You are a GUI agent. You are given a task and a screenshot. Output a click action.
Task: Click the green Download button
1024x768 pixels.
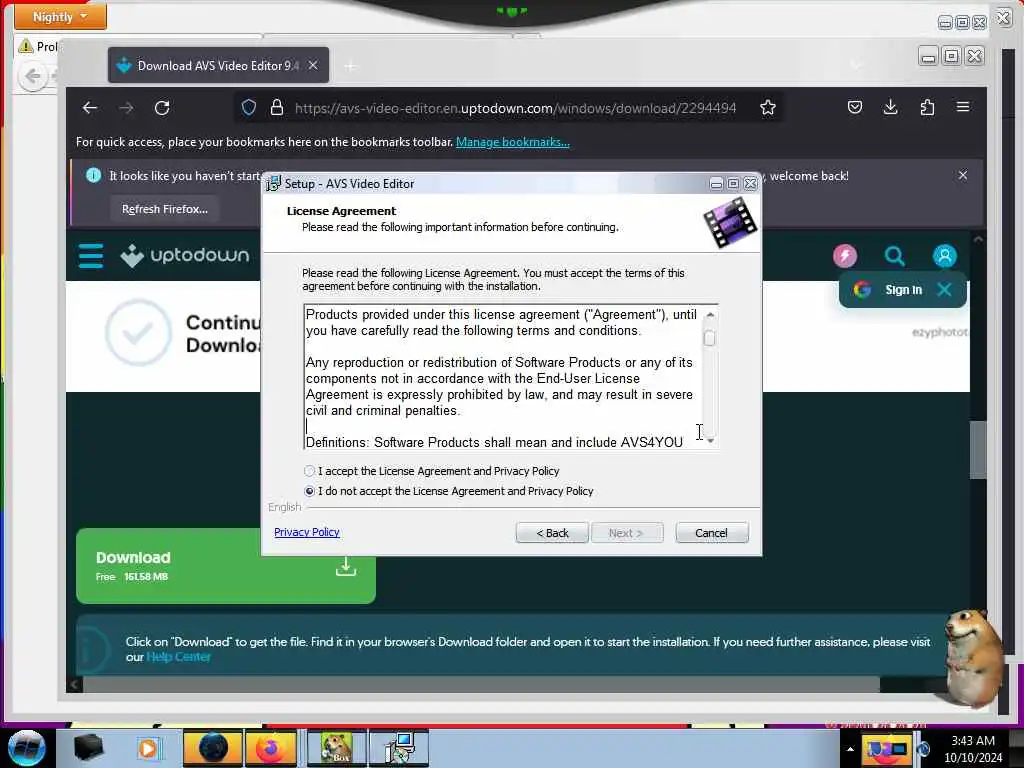tap(226, 566)
